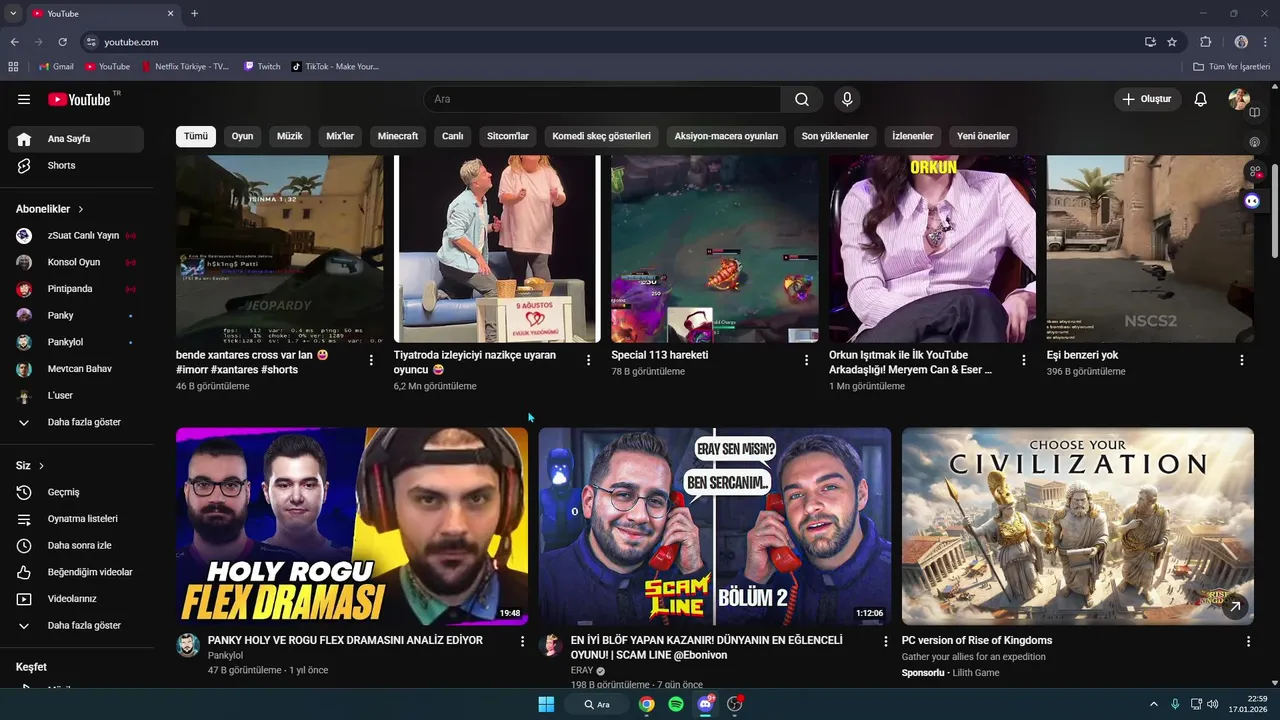This screenshot has width=1280, height=720.
Task: Open Chrome three-dot menu
Action: coord(1266,42)
